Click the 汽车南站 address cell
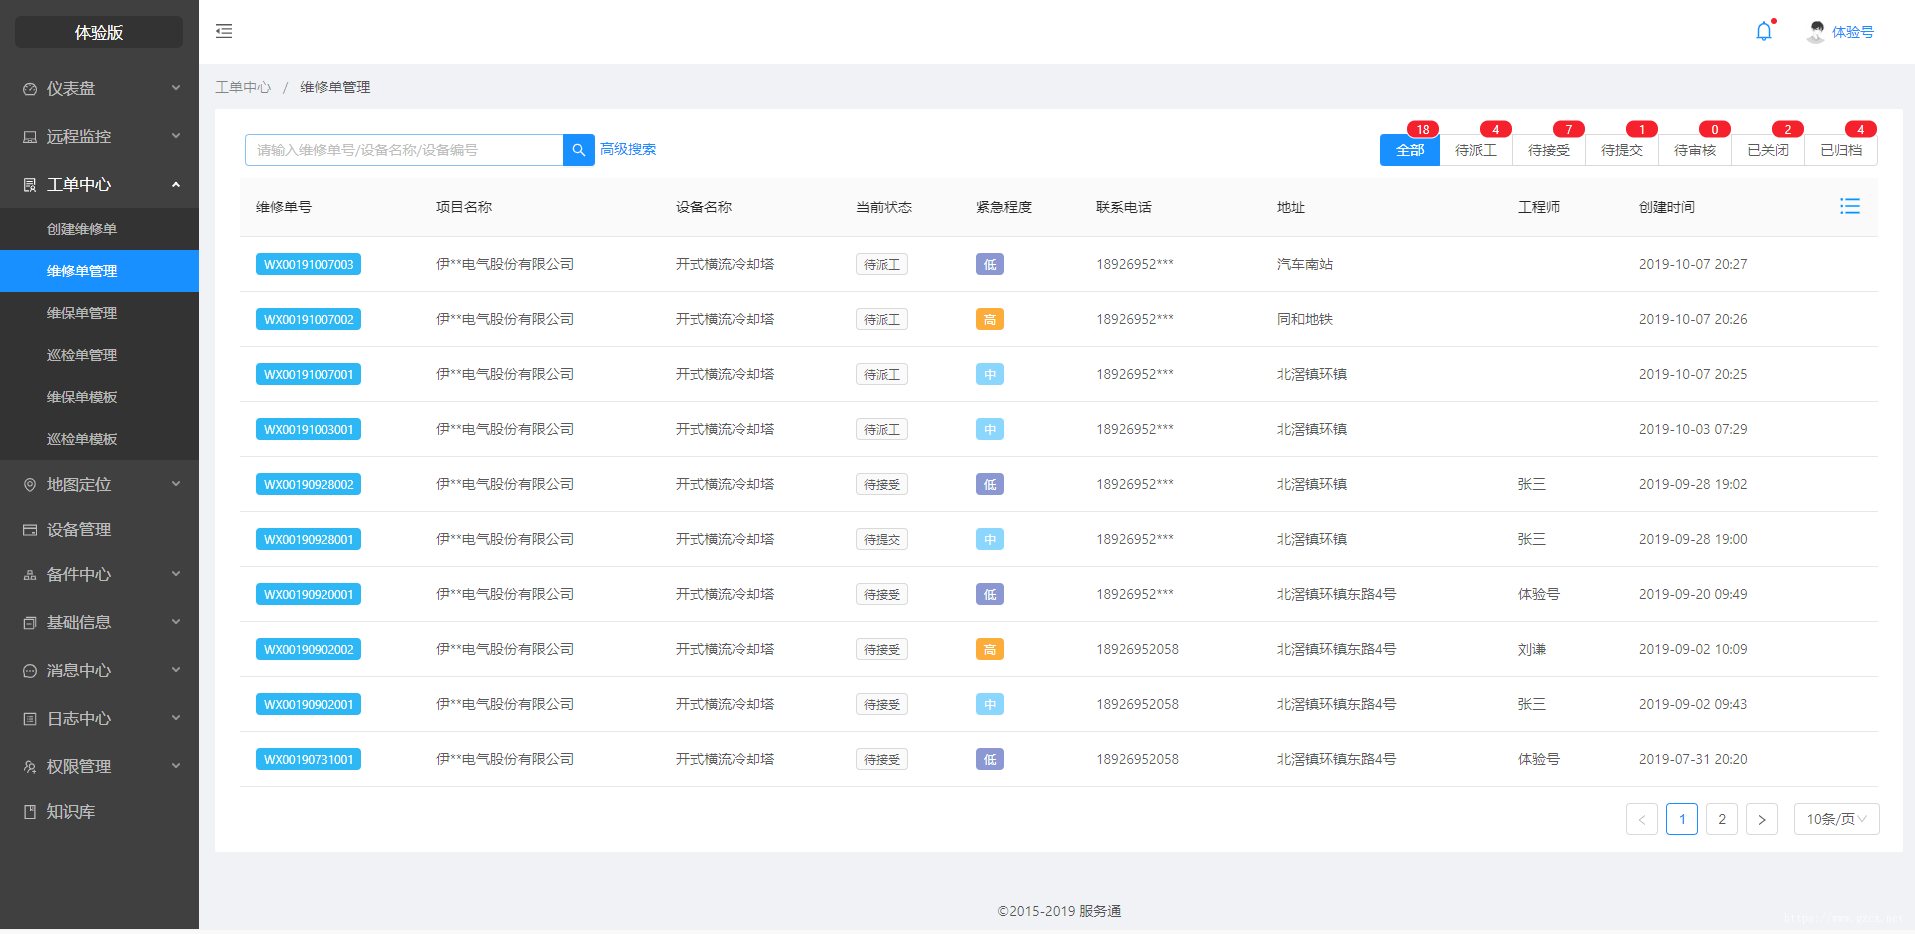Screen dimensions: 1915x934 tap(1305, 264)
